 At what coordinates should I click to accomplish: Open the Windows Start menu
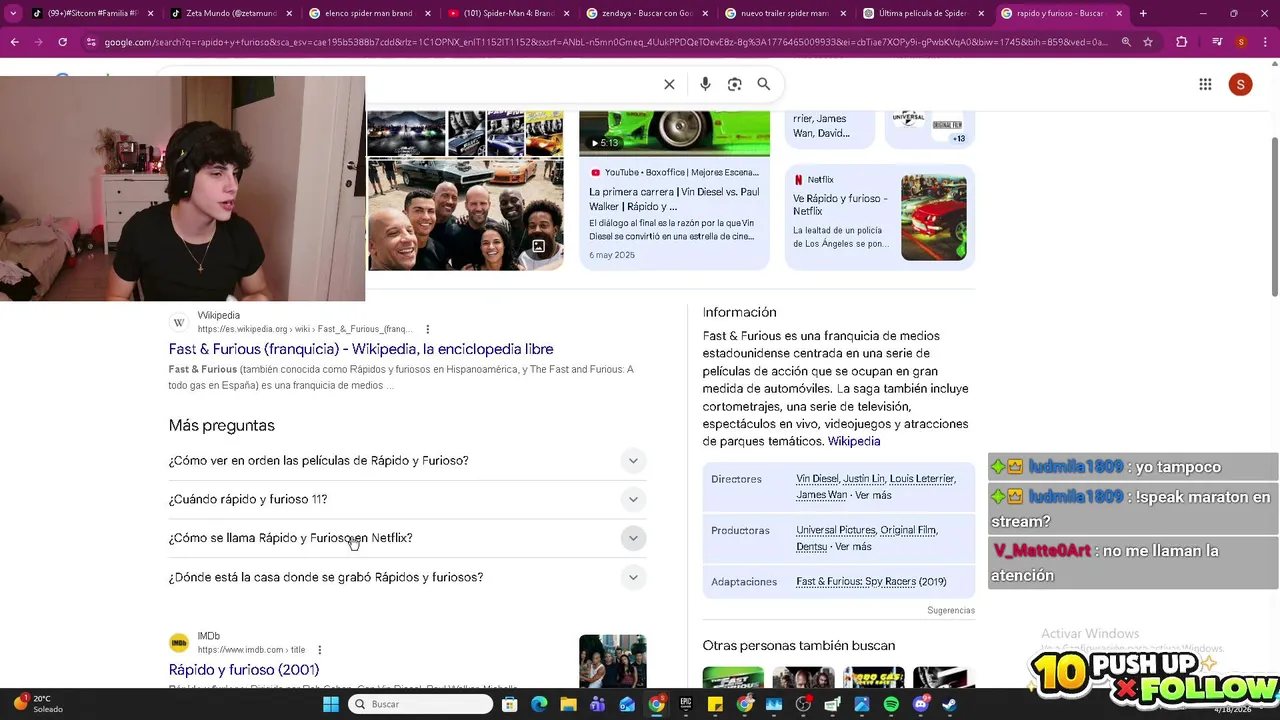tap(331, 704)
